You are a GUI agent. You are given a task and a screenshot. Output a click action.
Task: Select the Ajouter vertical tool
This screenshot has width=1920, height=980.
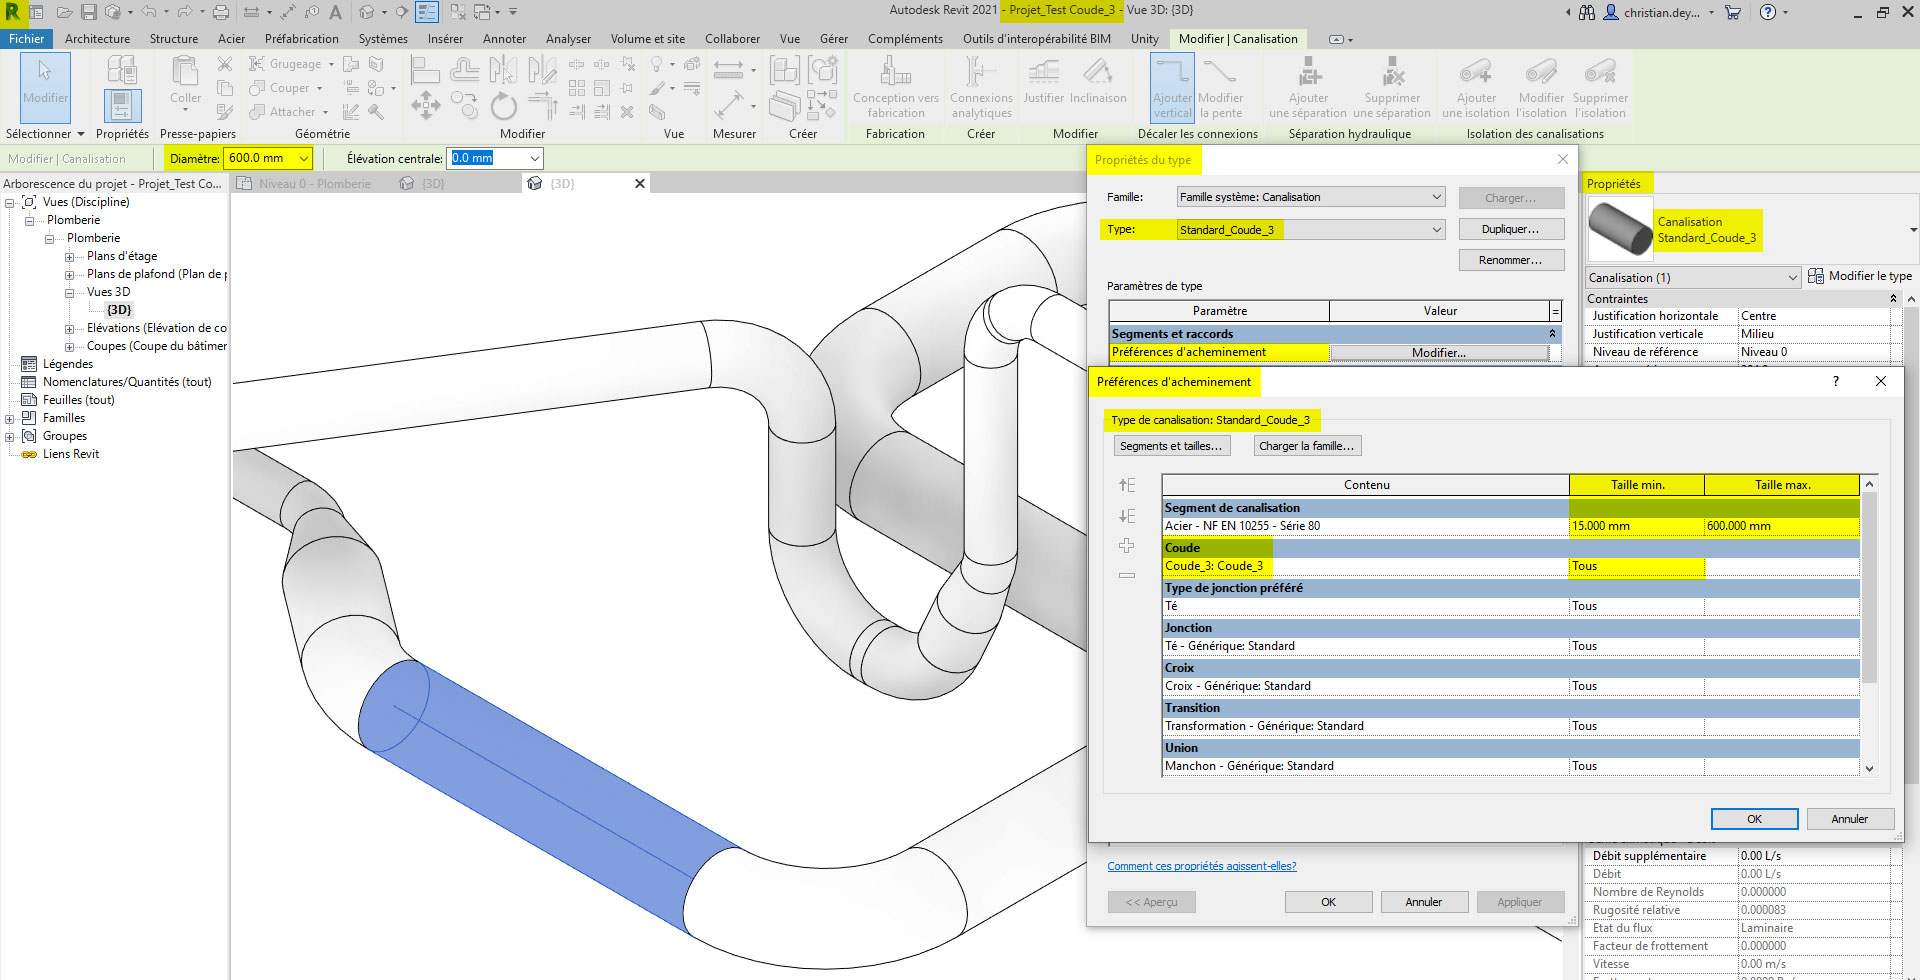click(x=1172, y=88)
